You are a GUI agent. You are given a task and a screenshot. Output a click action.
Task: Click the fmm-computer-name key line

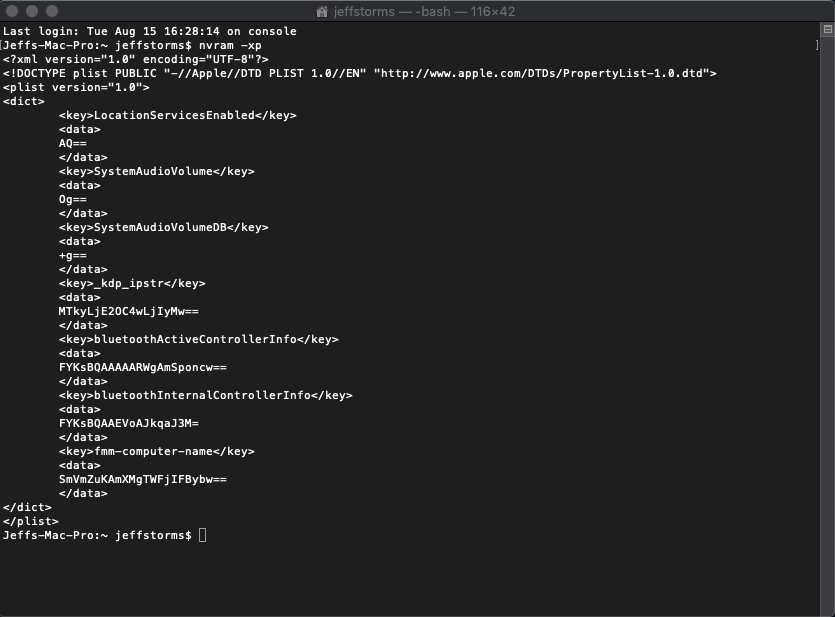156,451
